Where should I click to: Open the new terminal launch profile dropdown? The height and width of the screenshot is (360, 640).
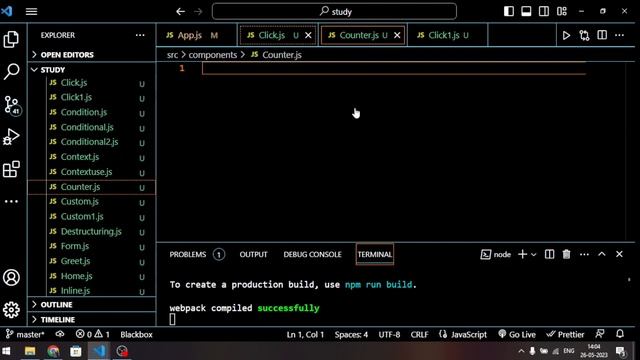point(534,255)
